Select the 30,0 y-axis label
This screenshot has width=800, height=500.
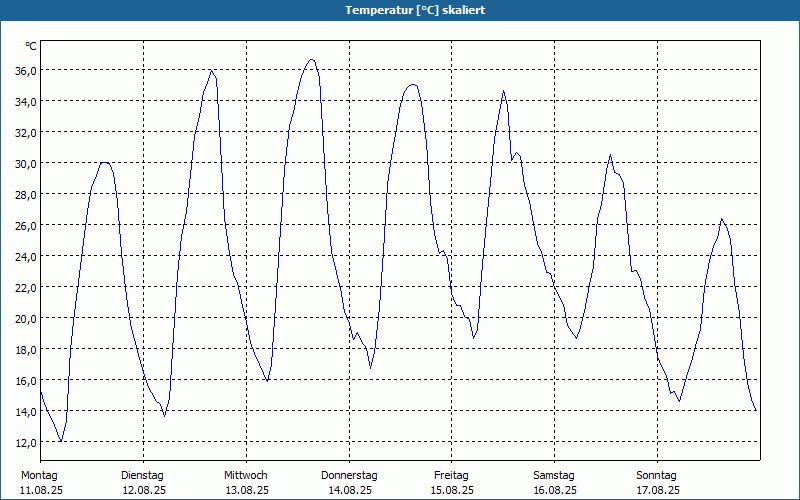(x=26, y=164)
